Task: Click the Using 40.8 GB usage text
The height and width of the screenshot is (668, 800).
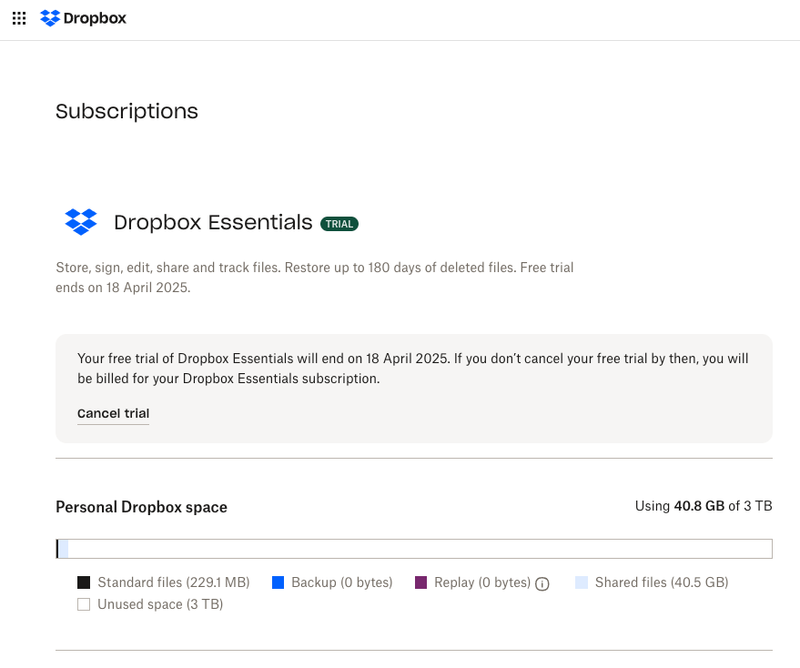Action: 703,506
